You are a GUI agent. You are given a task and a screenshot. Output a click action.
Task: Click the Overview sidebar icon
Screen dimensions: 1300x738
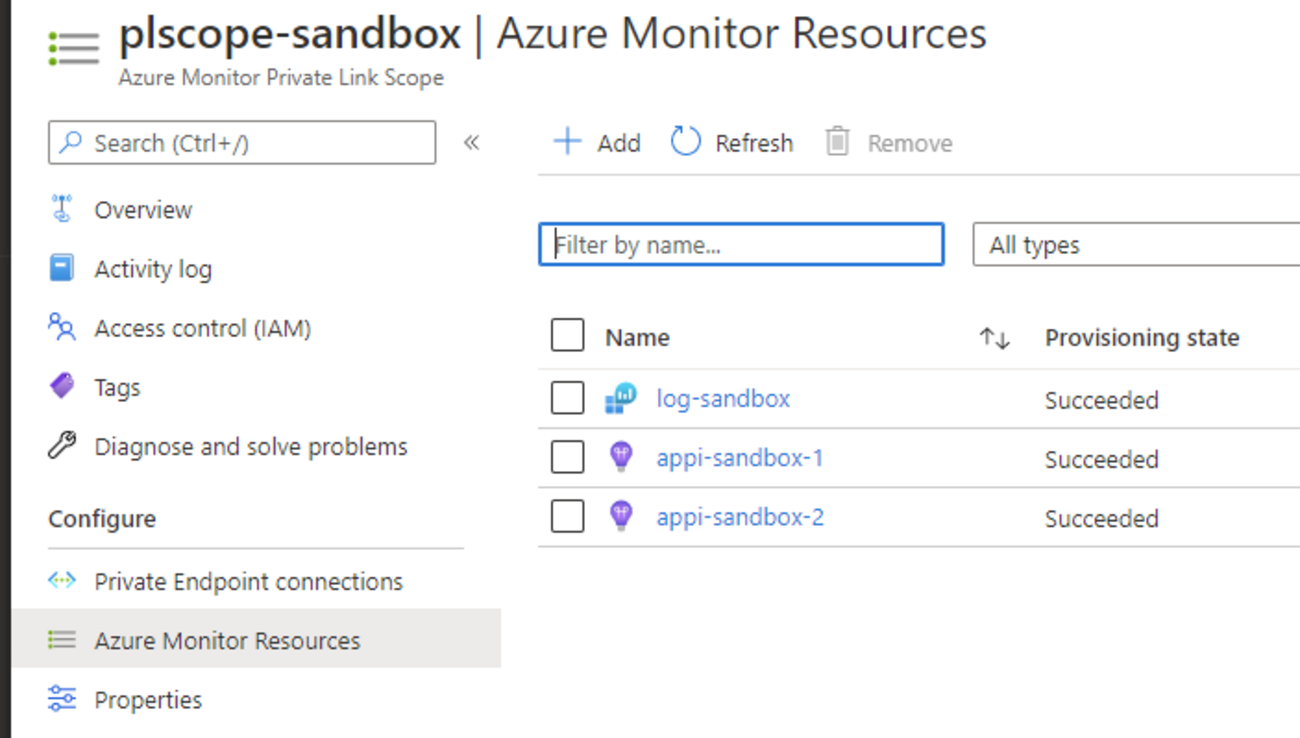tap(62, 209)
